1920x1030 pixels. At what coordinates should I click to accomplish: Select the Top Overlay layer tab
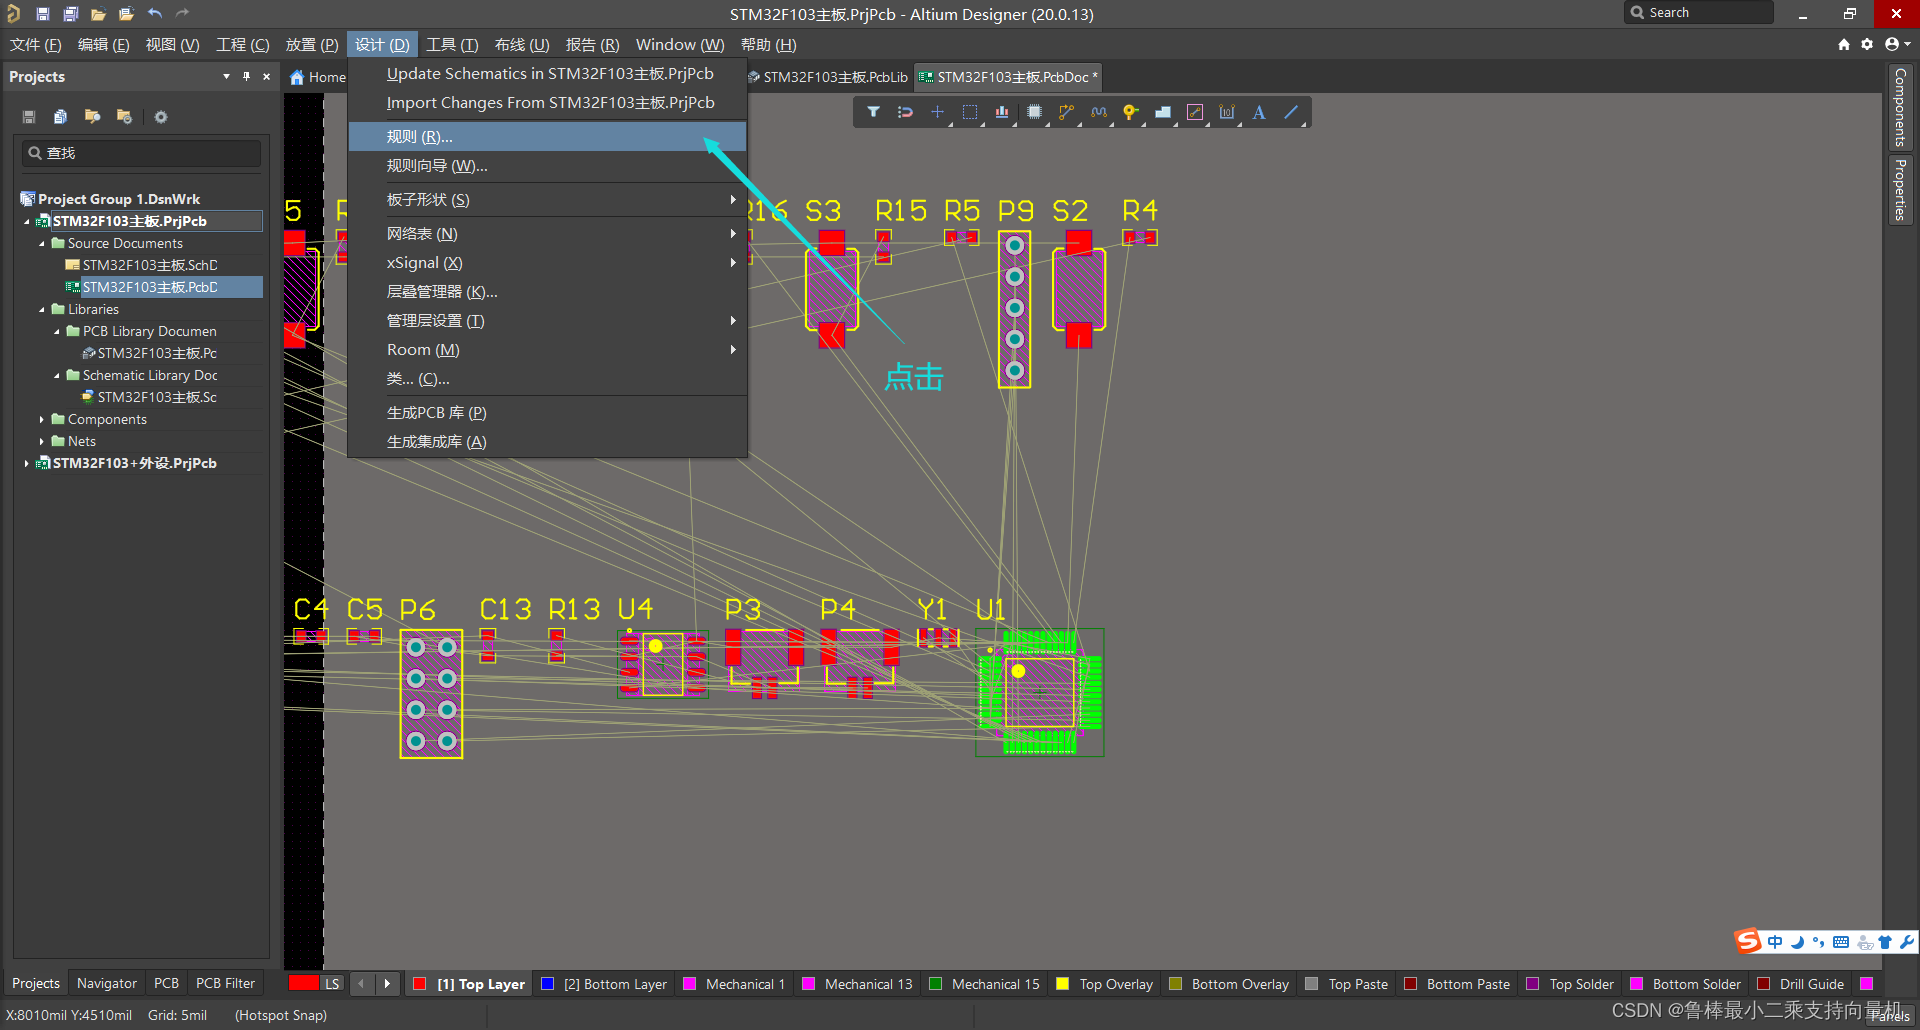tap(1104, 984)
